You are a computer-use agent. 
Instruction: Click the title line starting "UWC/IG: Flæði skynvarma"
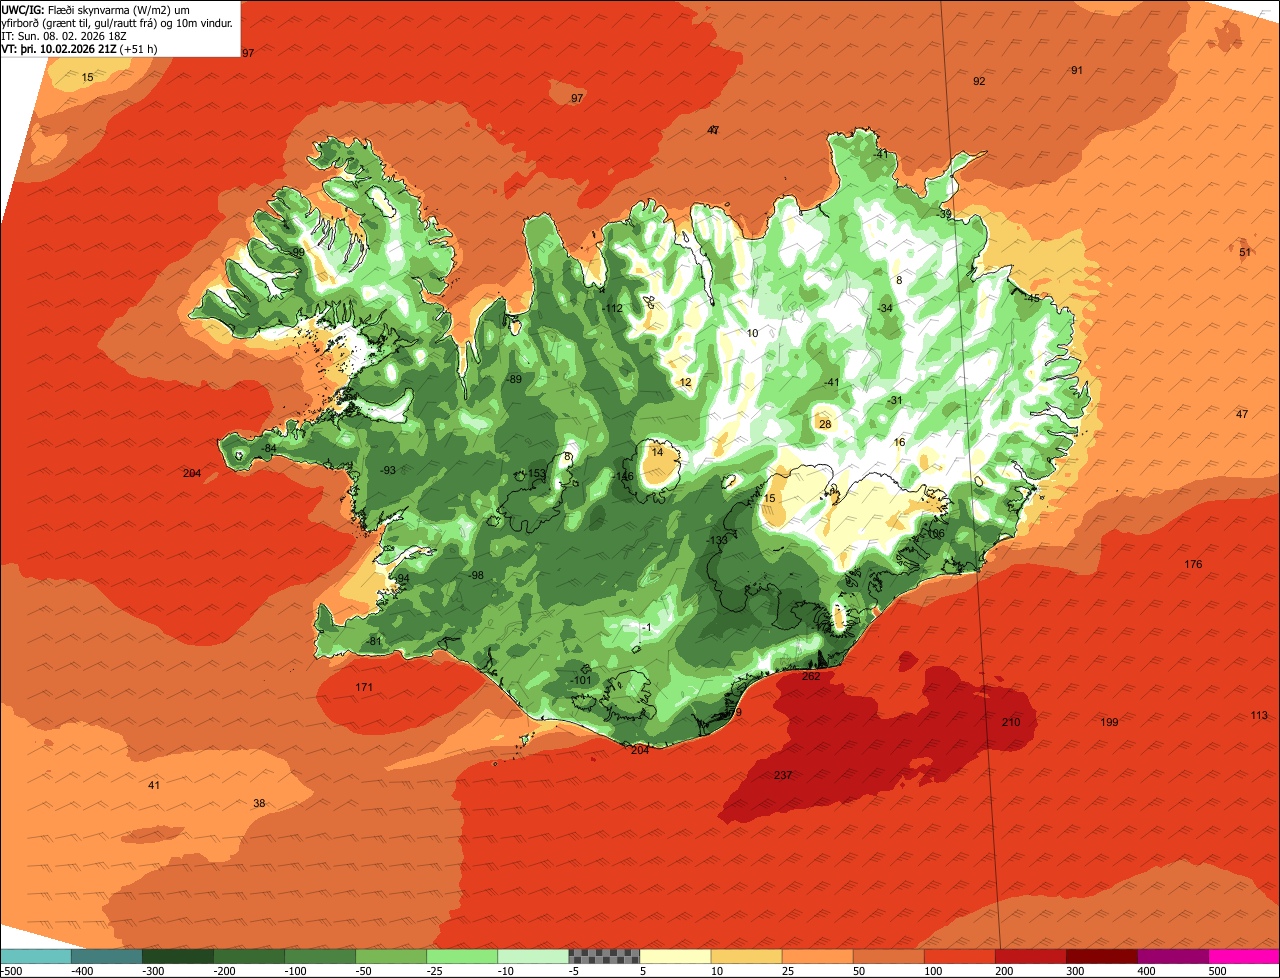(96, 9)
